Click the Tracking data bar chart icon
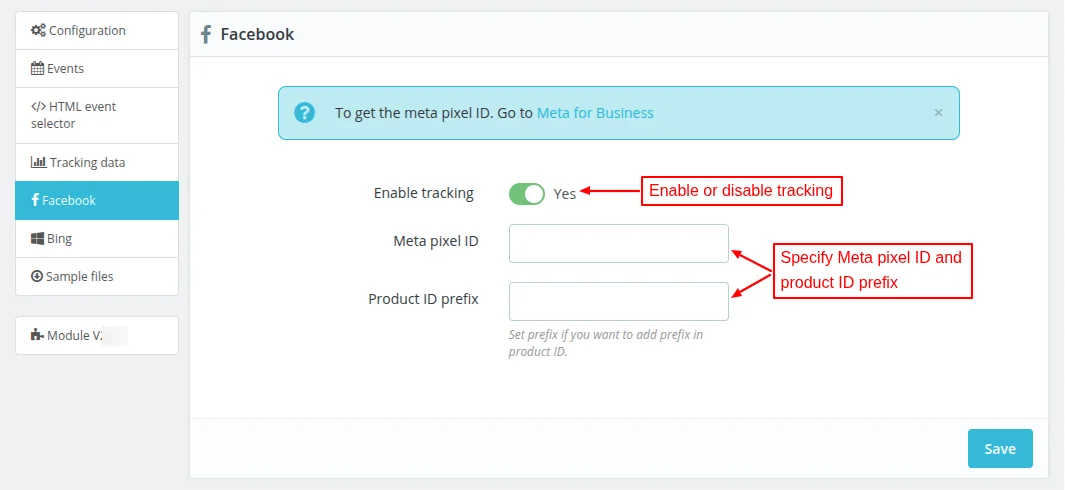Screen dimensions: 1065x490 (x=39, y=162)
